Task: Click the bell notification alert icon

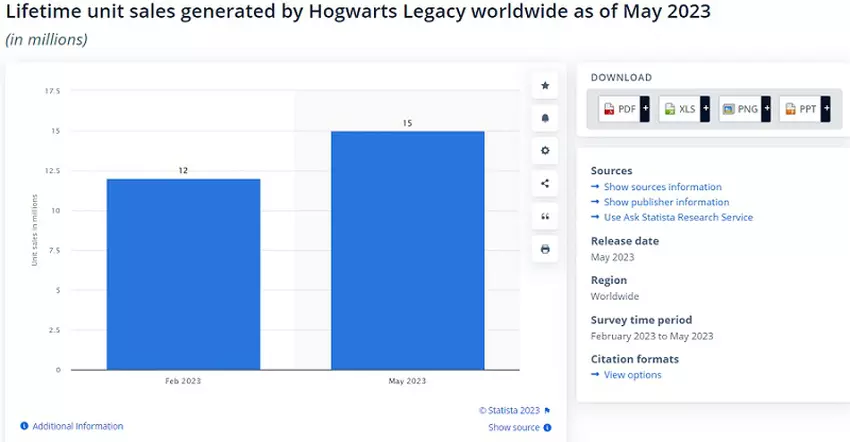Action: (x=545, y=118)
